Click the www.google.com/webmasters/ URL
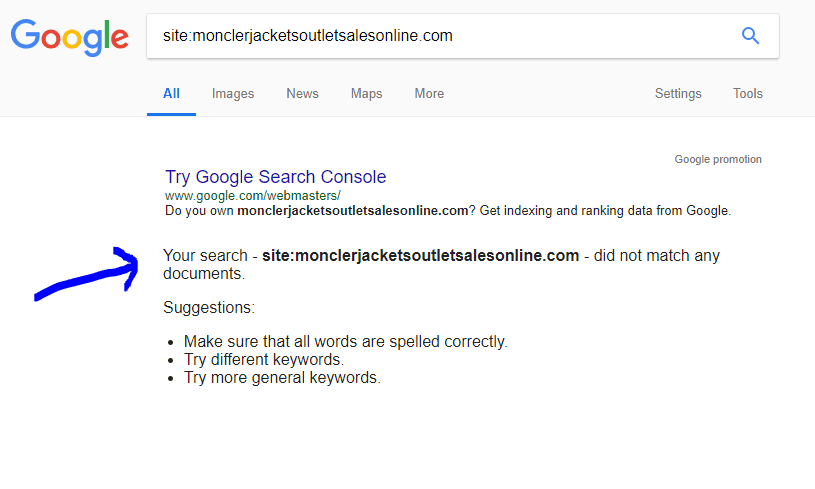 [253, 195]
